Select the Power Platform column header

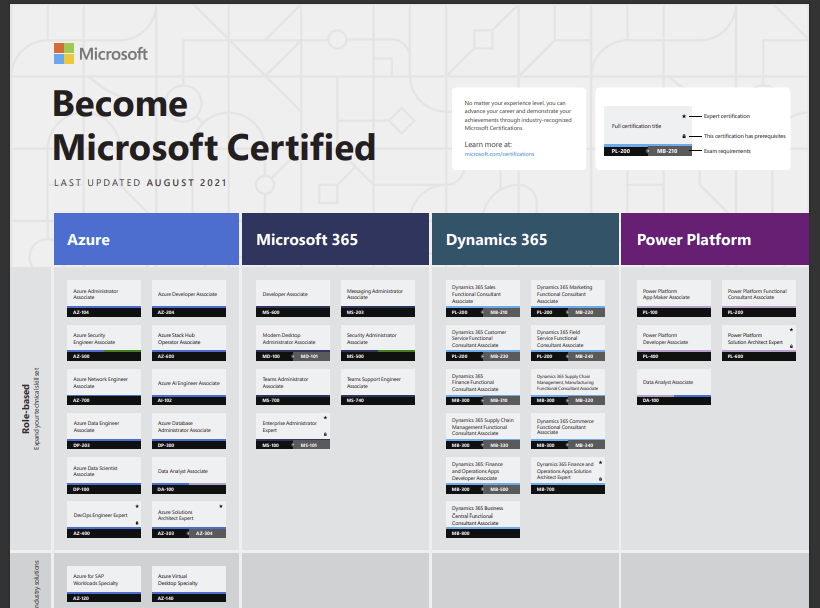click(x=715, y=239)
